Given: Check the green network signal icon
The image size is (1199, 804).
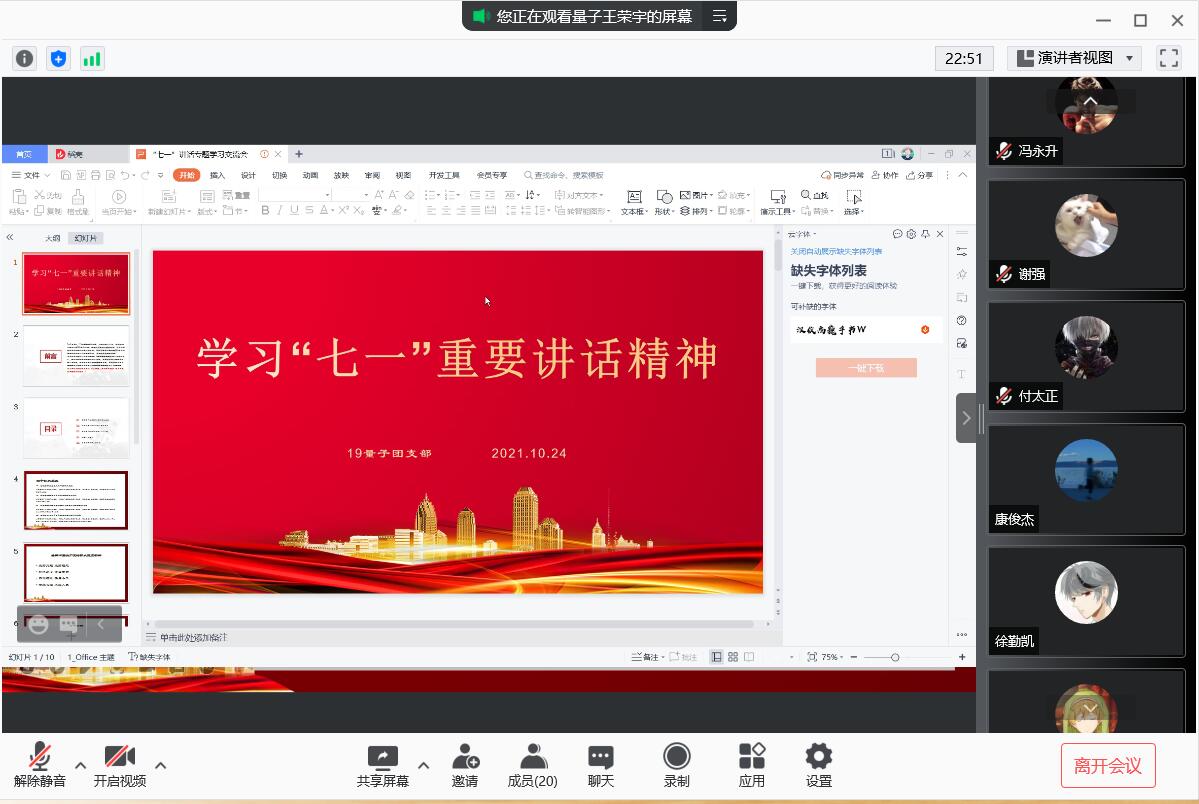Looking at the screenshot, I should click(92, 58).
